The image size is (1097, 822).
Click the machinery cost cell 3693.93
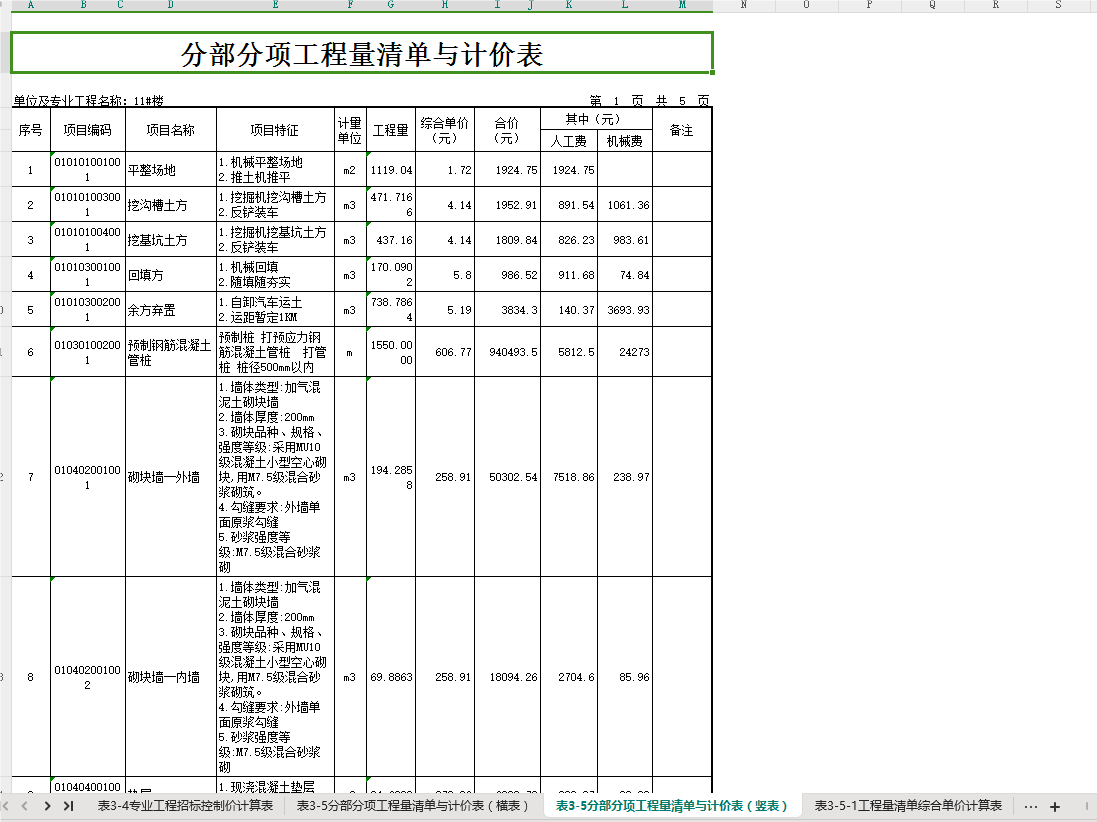coord(625,309)
